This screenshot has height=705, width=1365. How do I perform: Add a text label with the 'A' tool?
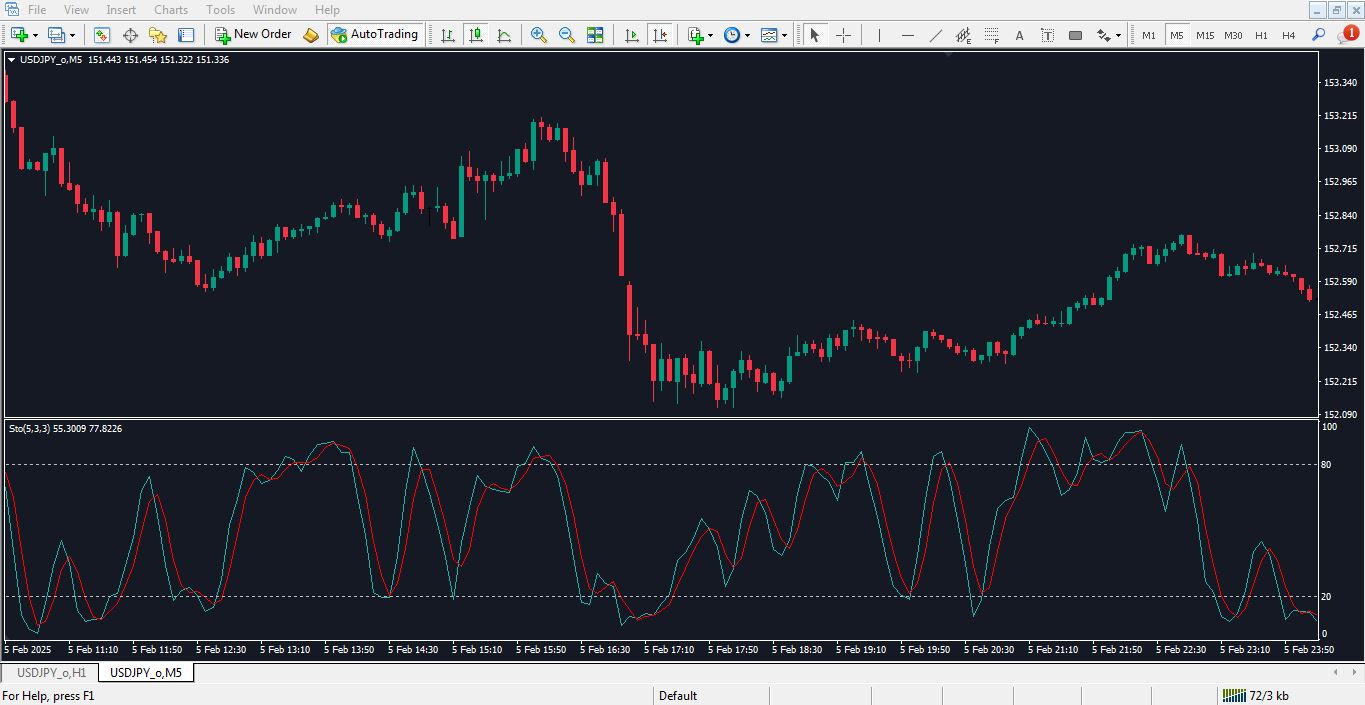coord(1019,35)
